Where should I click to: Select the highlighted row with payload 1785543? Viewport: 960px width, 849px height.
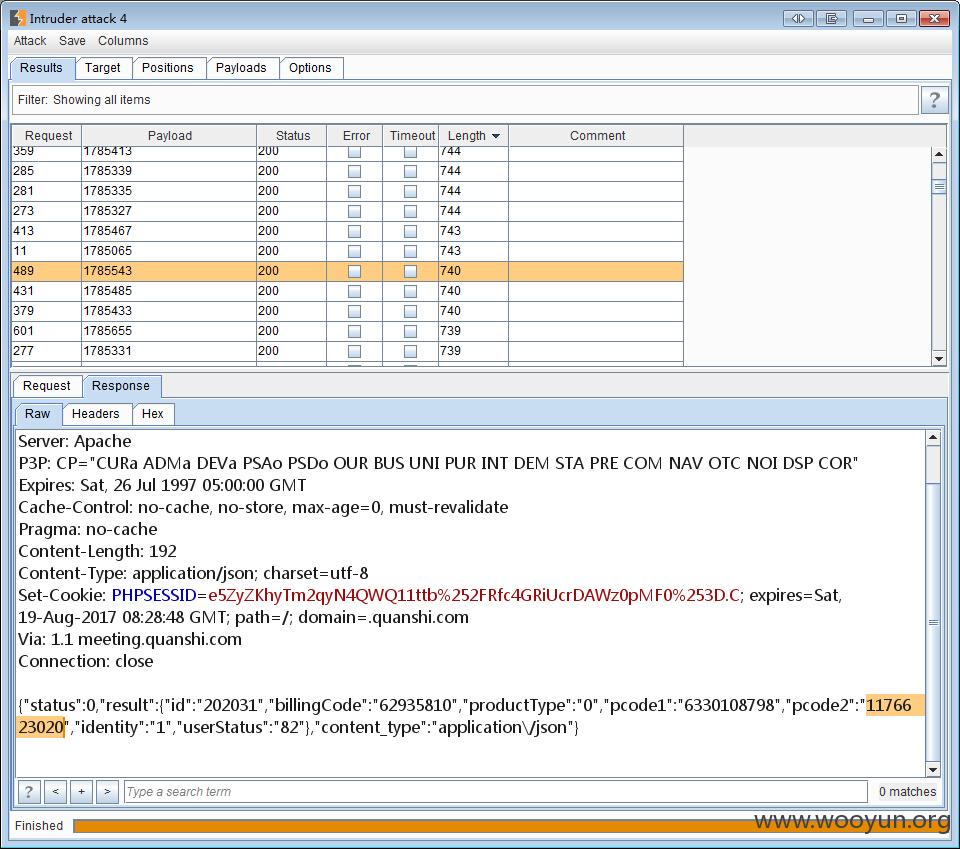pos(347,271)
